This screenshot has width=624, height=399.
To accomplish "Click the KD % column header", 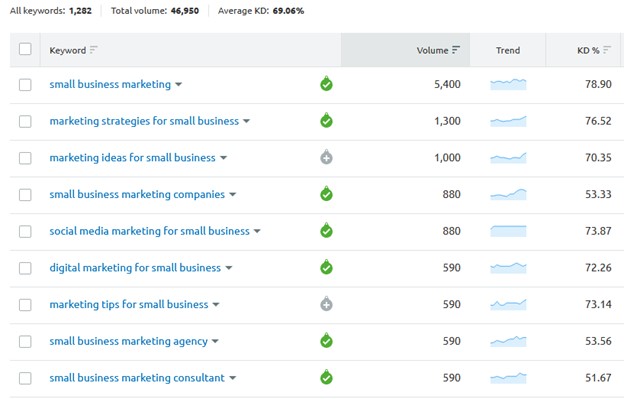I will pyautogui.click(x=583, y=50).
